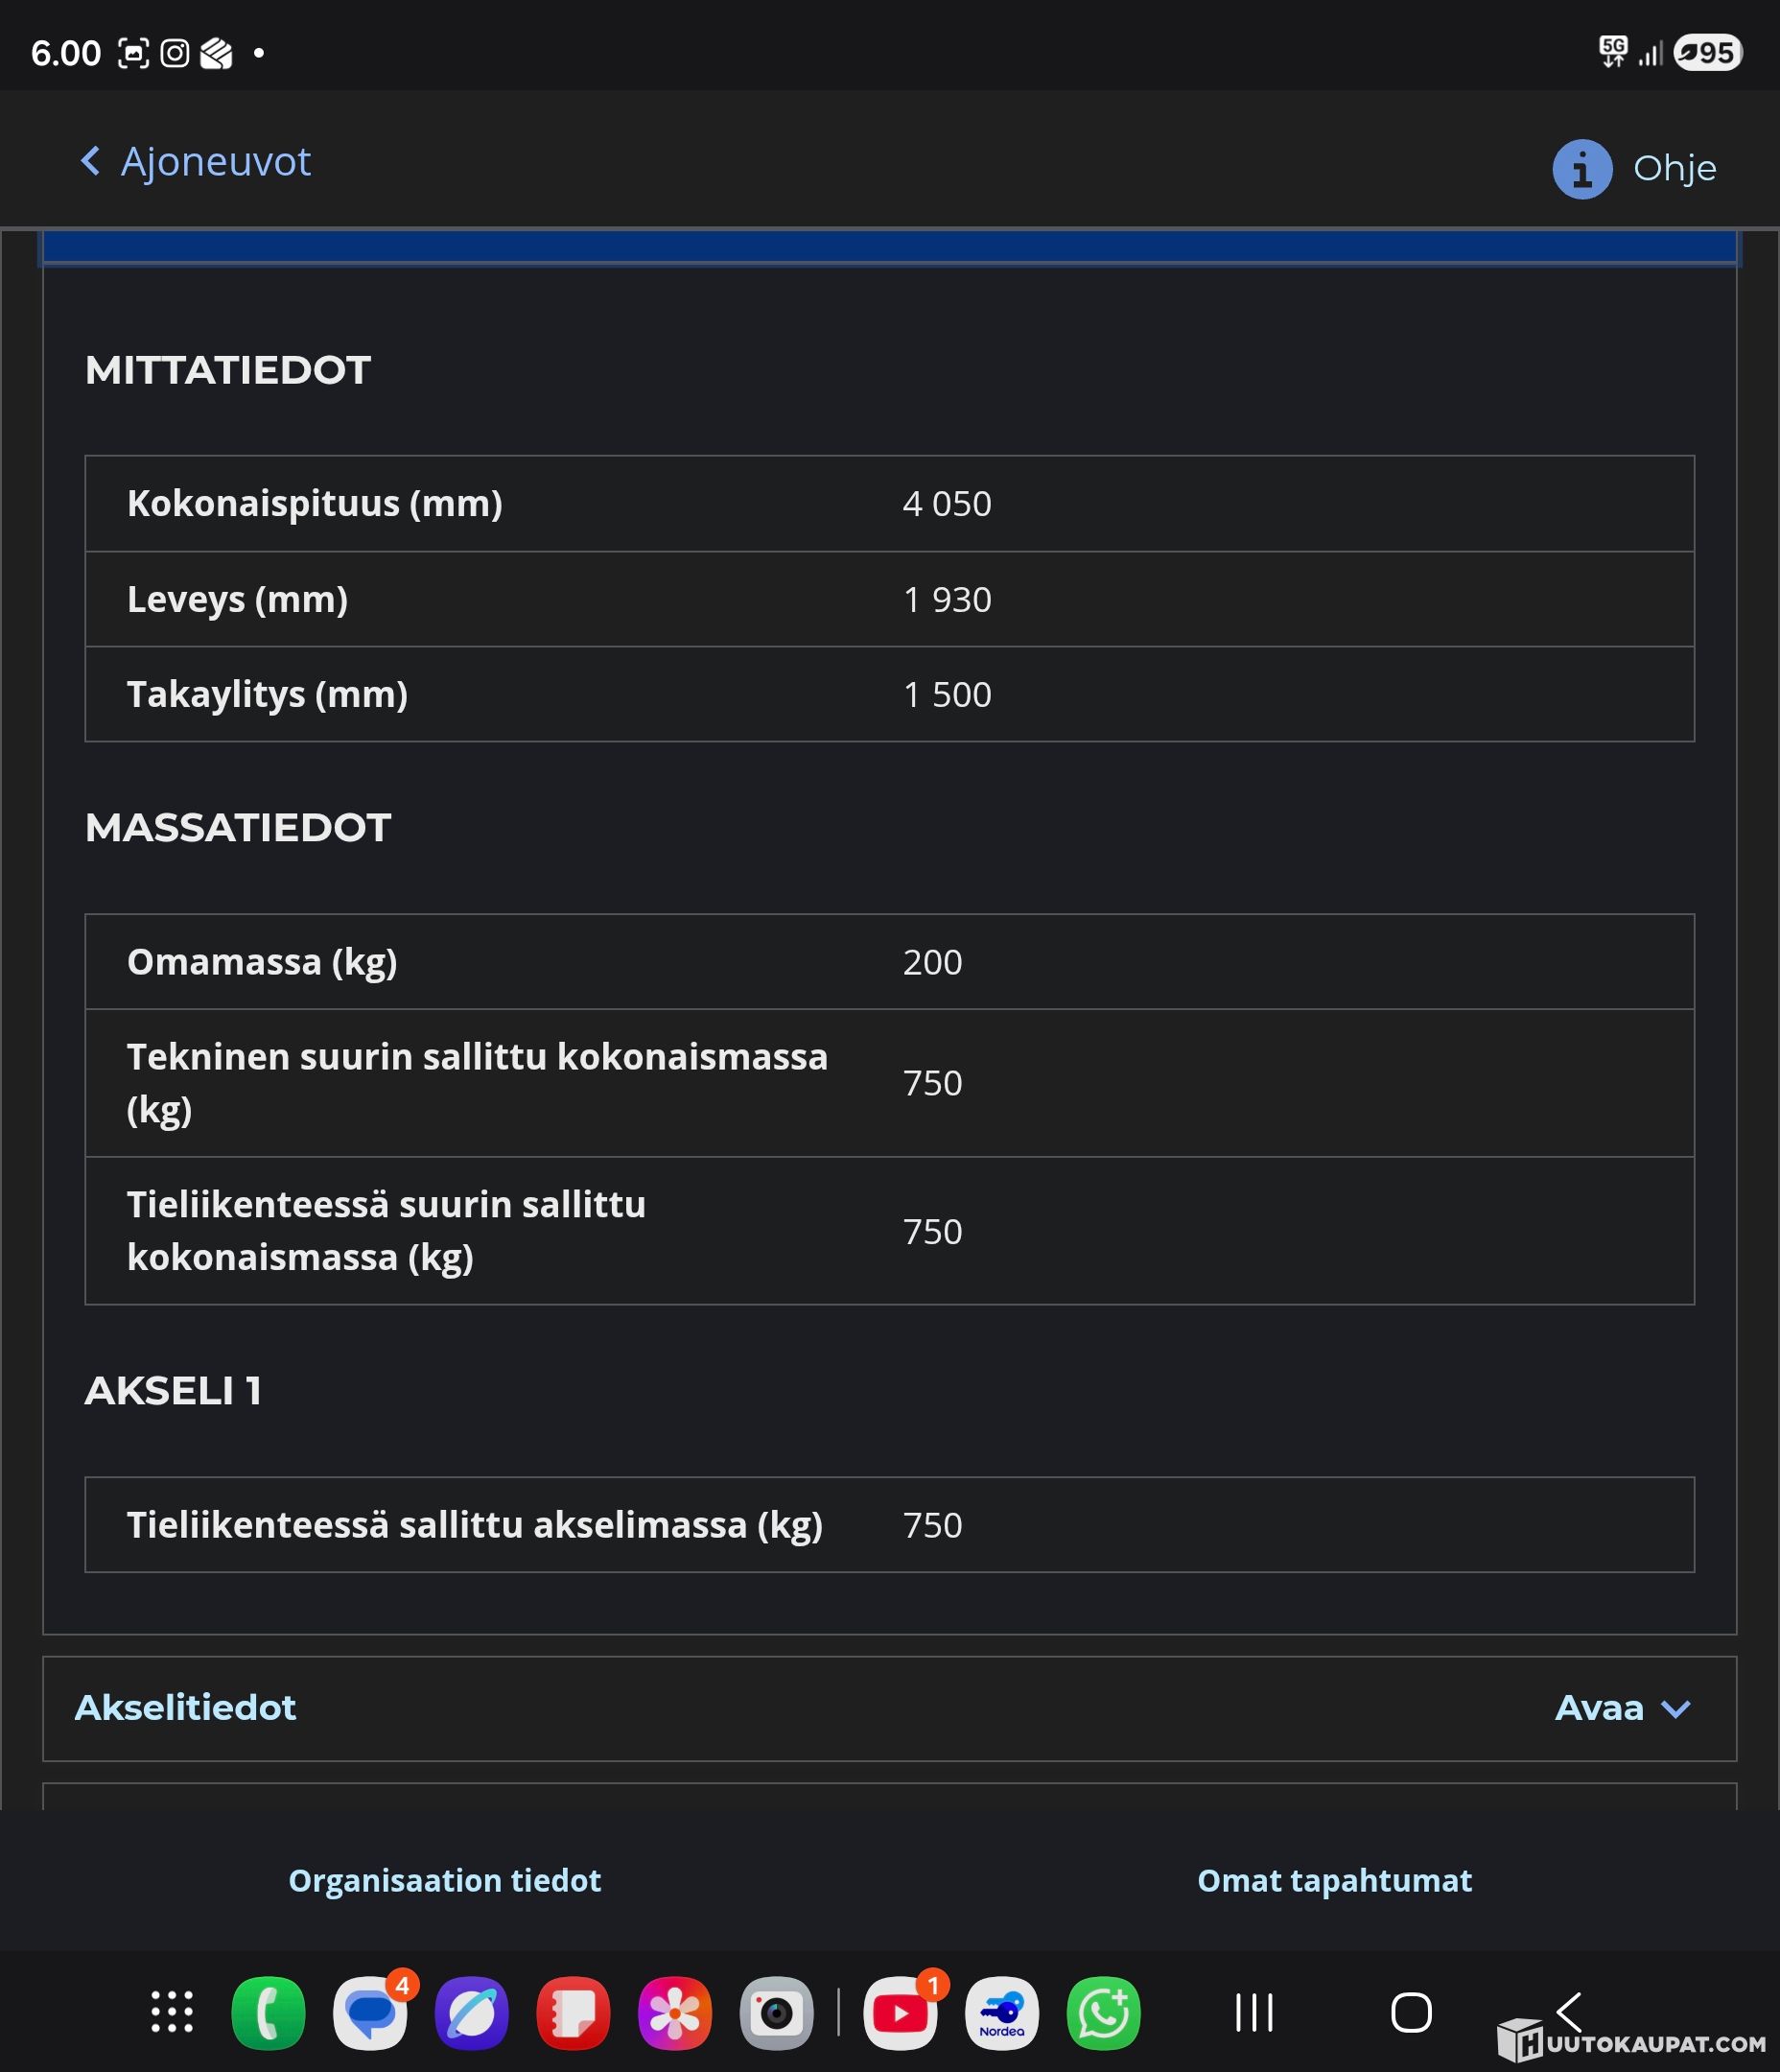Open the app drawer grid icon

(x=172, y=2012)
